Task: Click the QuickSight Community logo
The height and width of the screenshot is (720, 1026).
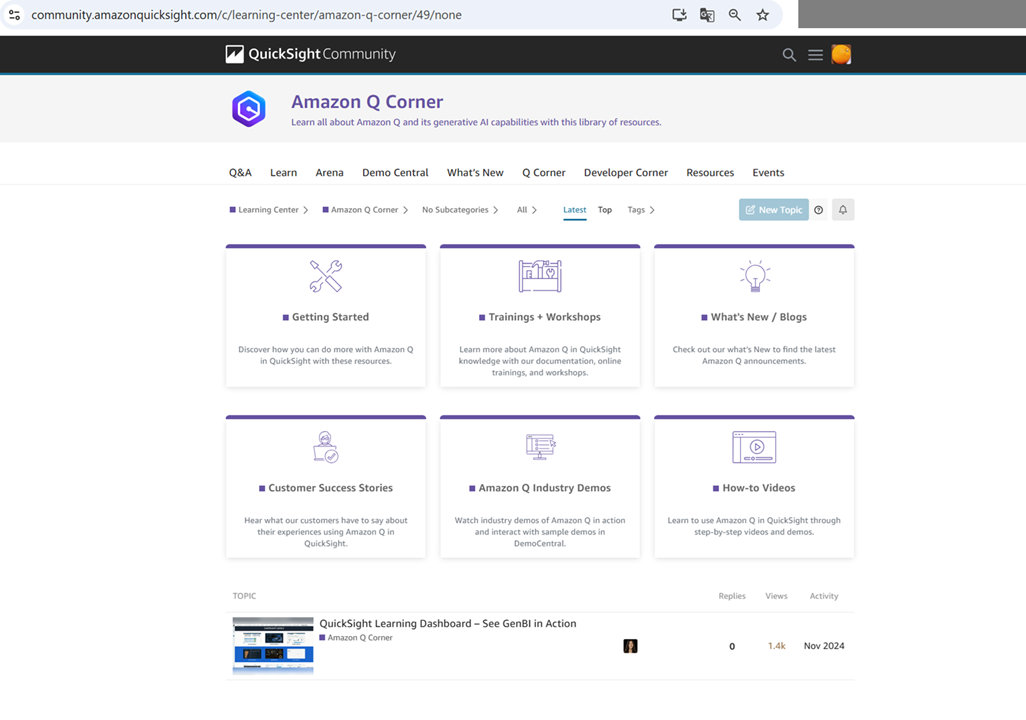Action: tap(310, 54)
